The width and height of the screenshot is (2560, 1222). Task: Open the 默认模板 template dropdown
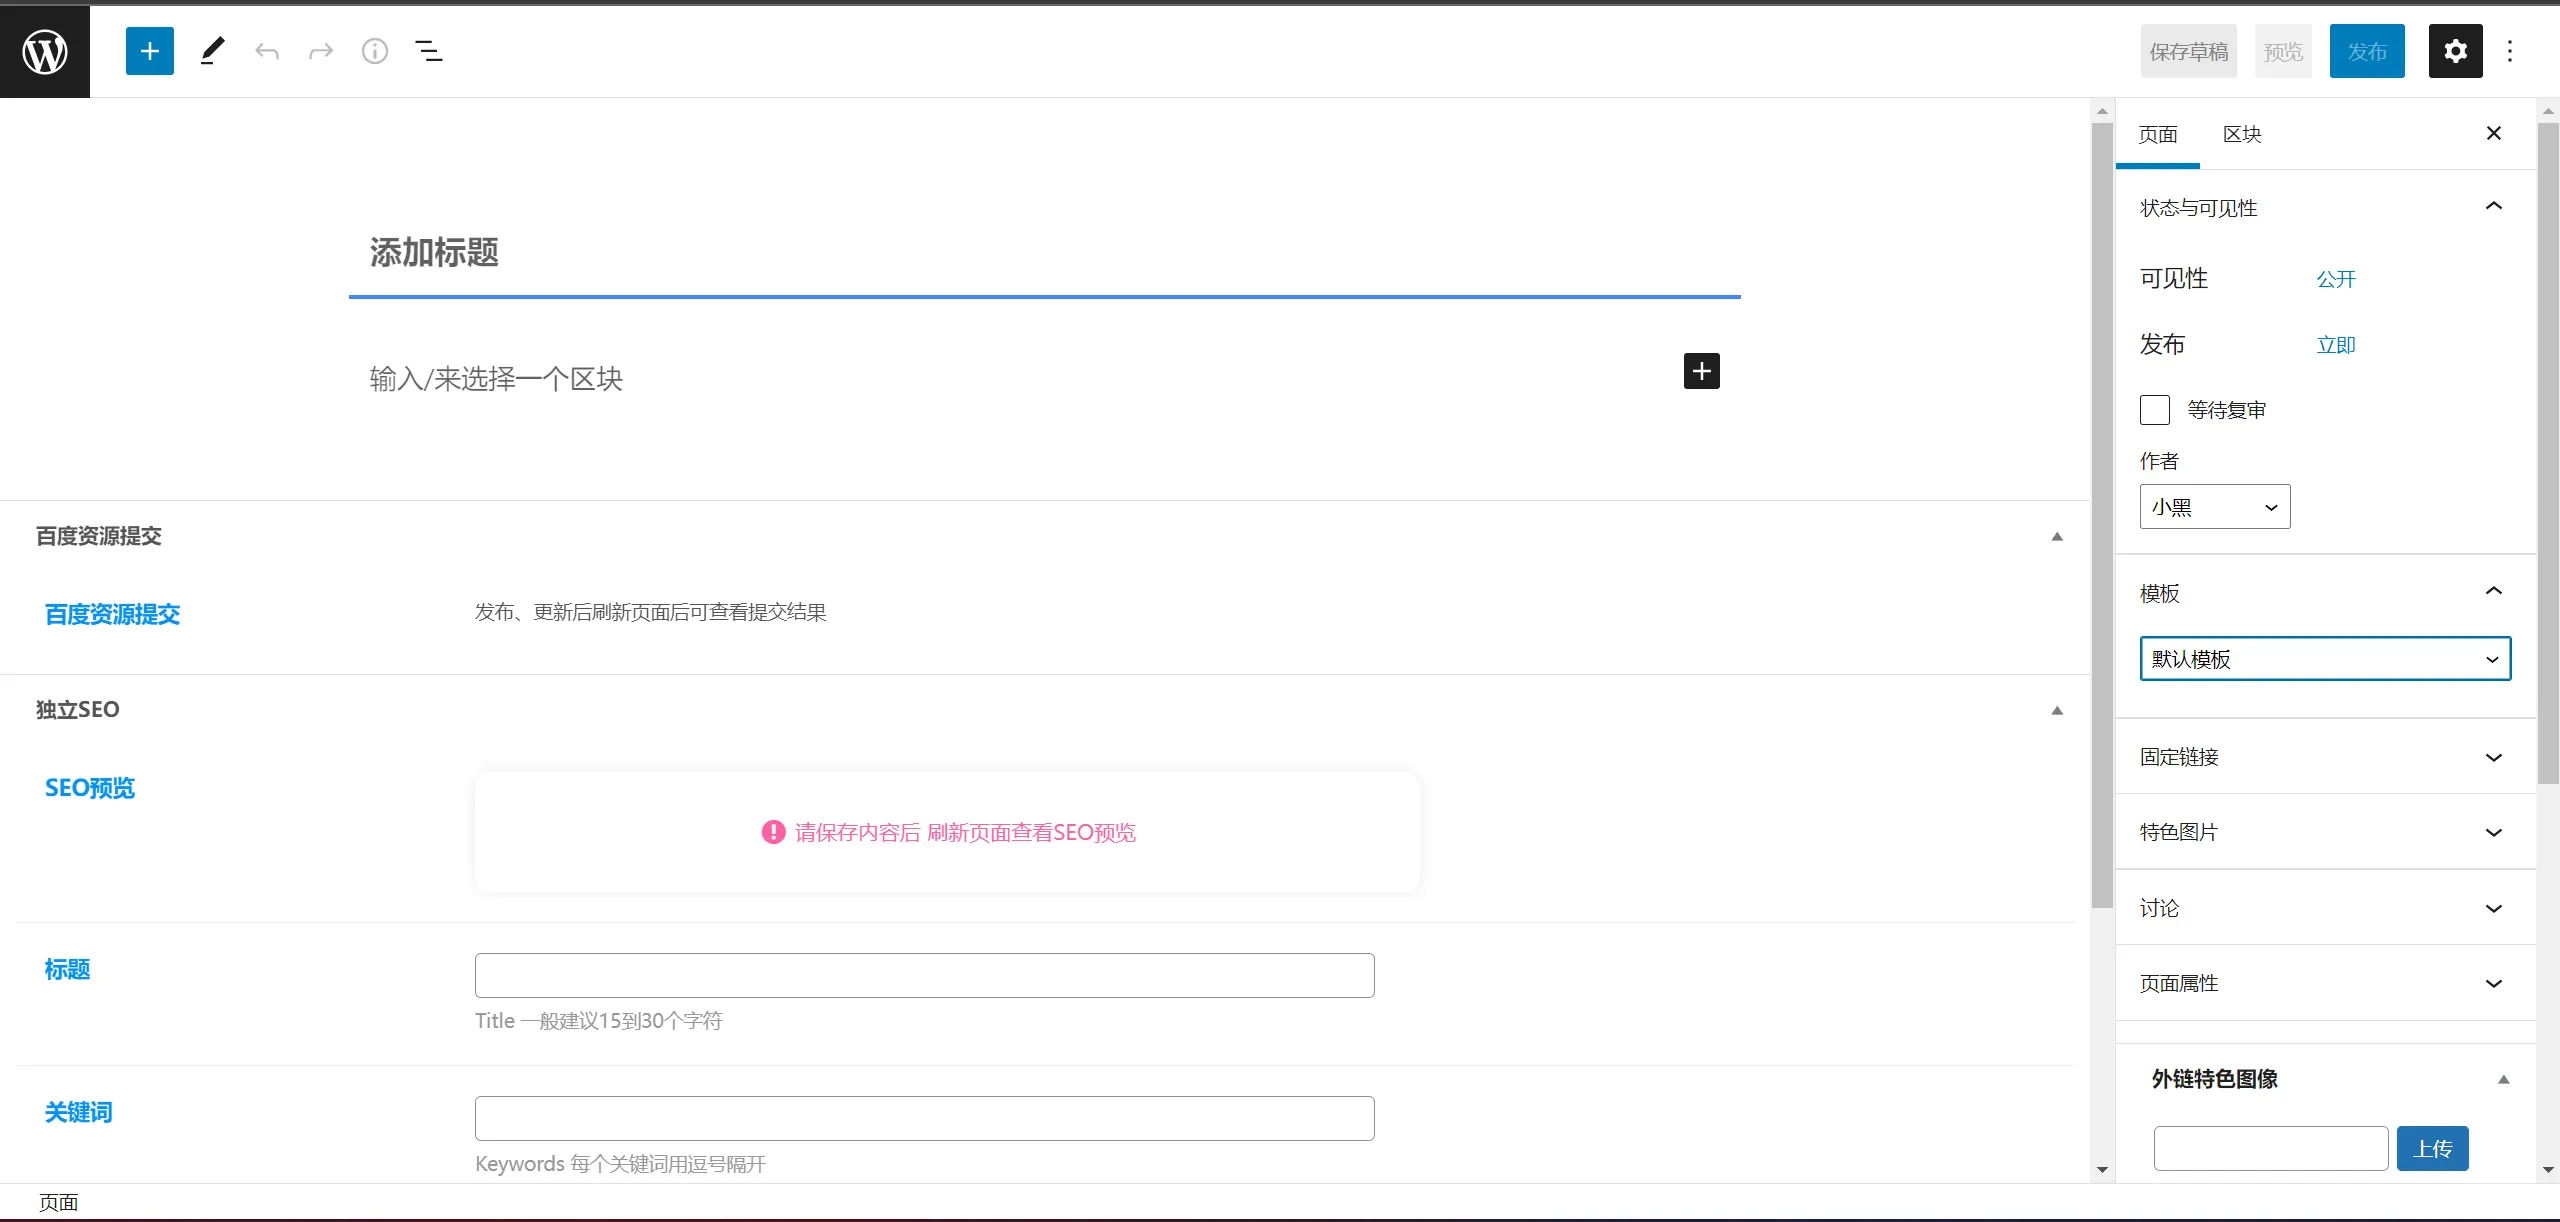pyautogui.click(x=2324, y=659)
